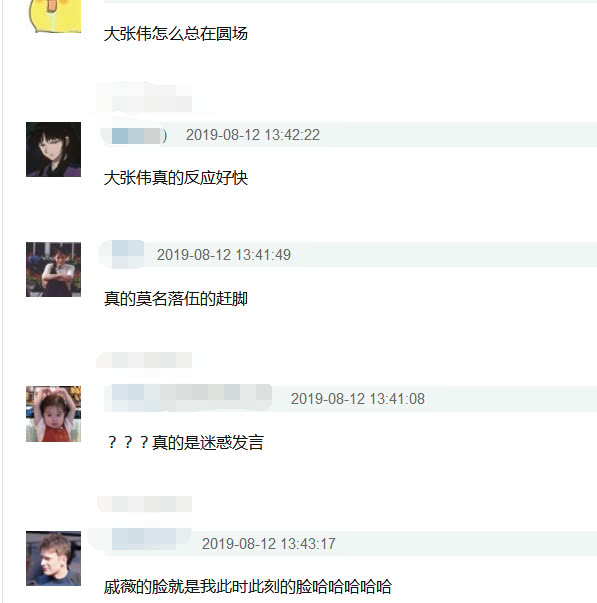Viewport: 597px width, 603px height.
Task: Click the timestamp 2019-08-12 13:42:22
Action: tap(253, 135)
